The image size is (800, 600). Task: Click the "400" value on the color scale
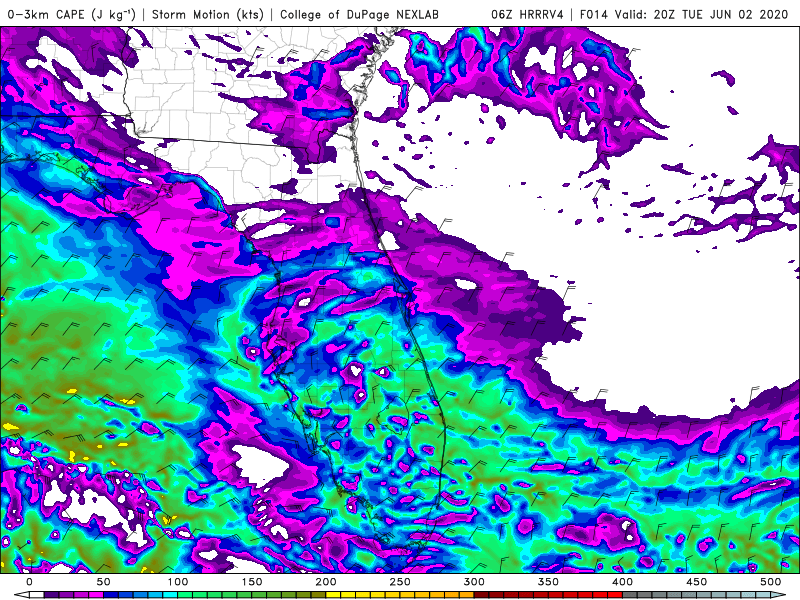pos(622,582)
